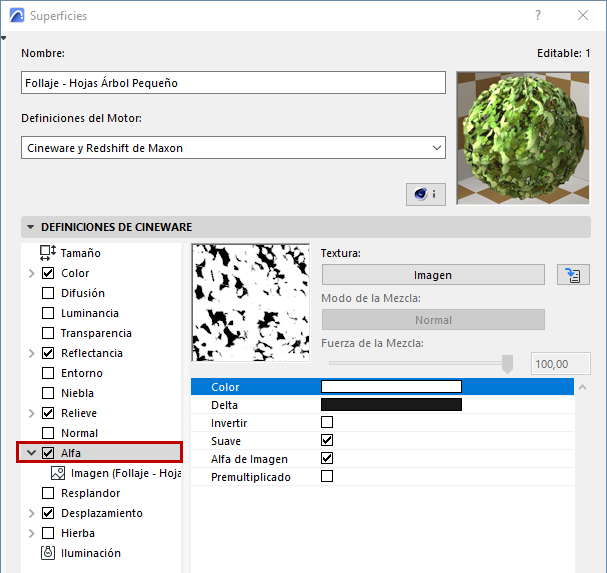Enable the Entorno channel checkbox
Screen dimensions: 607x573
coord(48,373)
